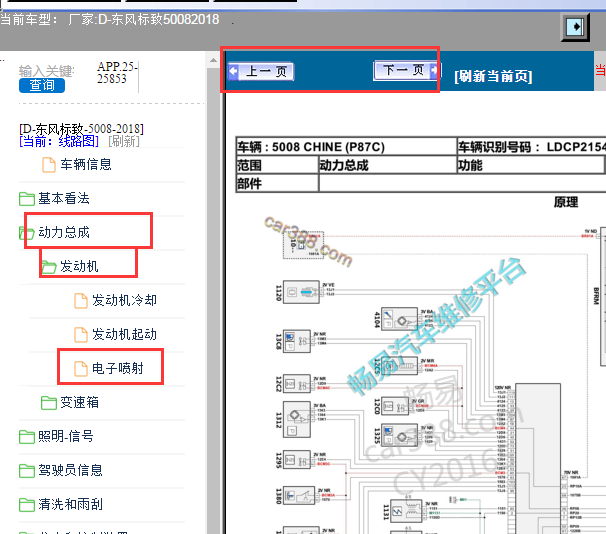Open the 发动机起动 document
The image size is (606, 534).
(x=124, y=334)
